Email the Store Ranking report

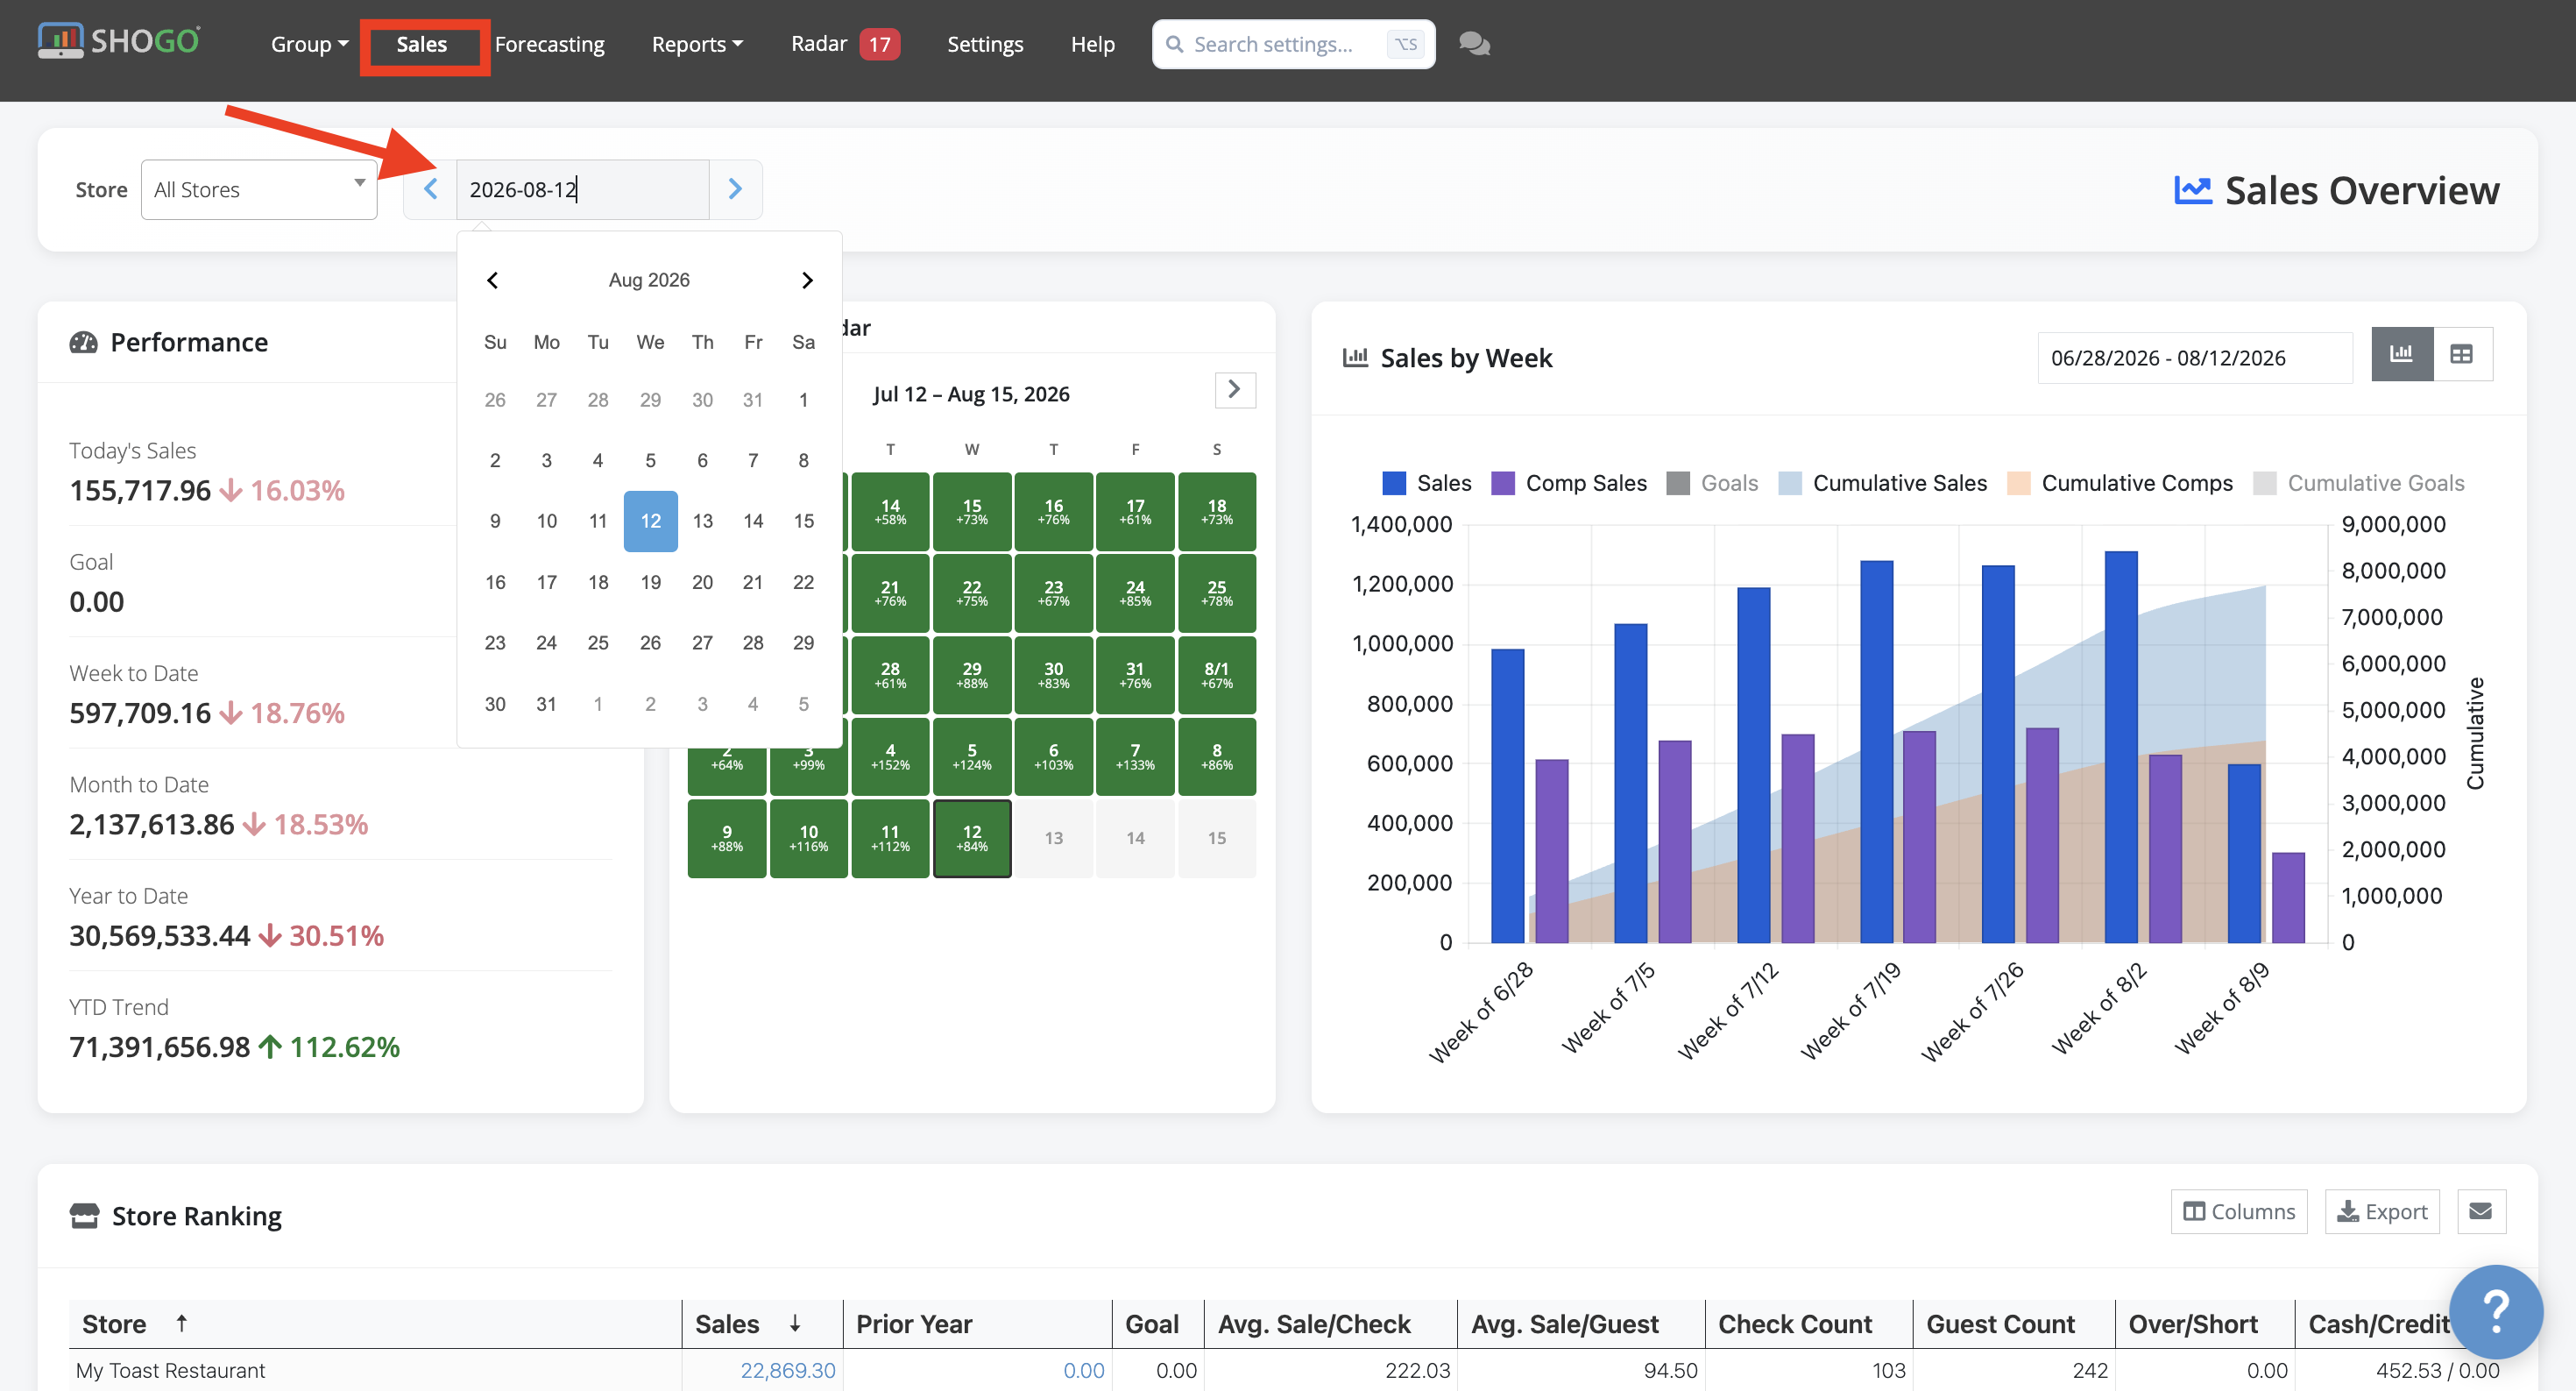click(2480, 1211)
